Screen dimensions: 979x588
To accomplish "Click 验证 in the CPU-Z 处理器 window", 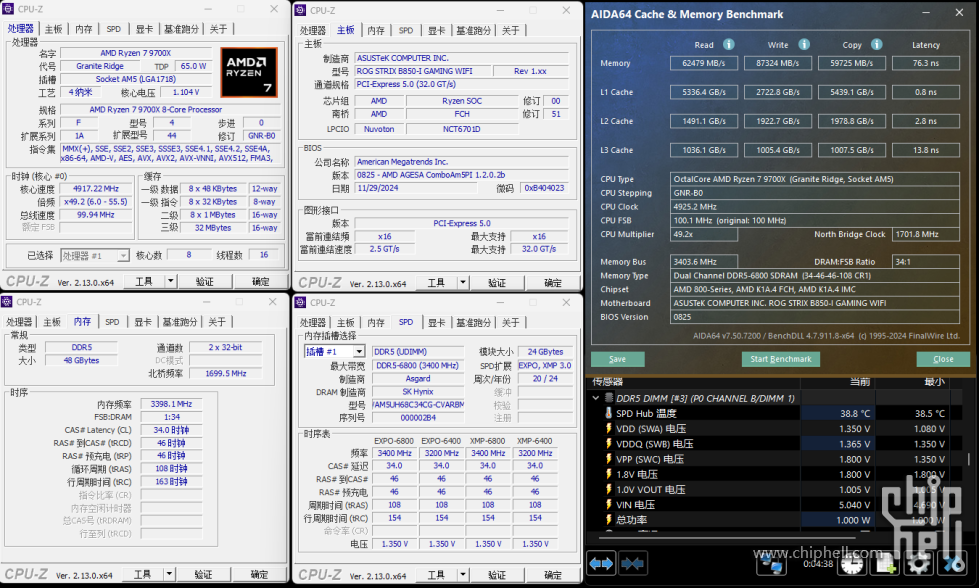I will pos(205,282).
